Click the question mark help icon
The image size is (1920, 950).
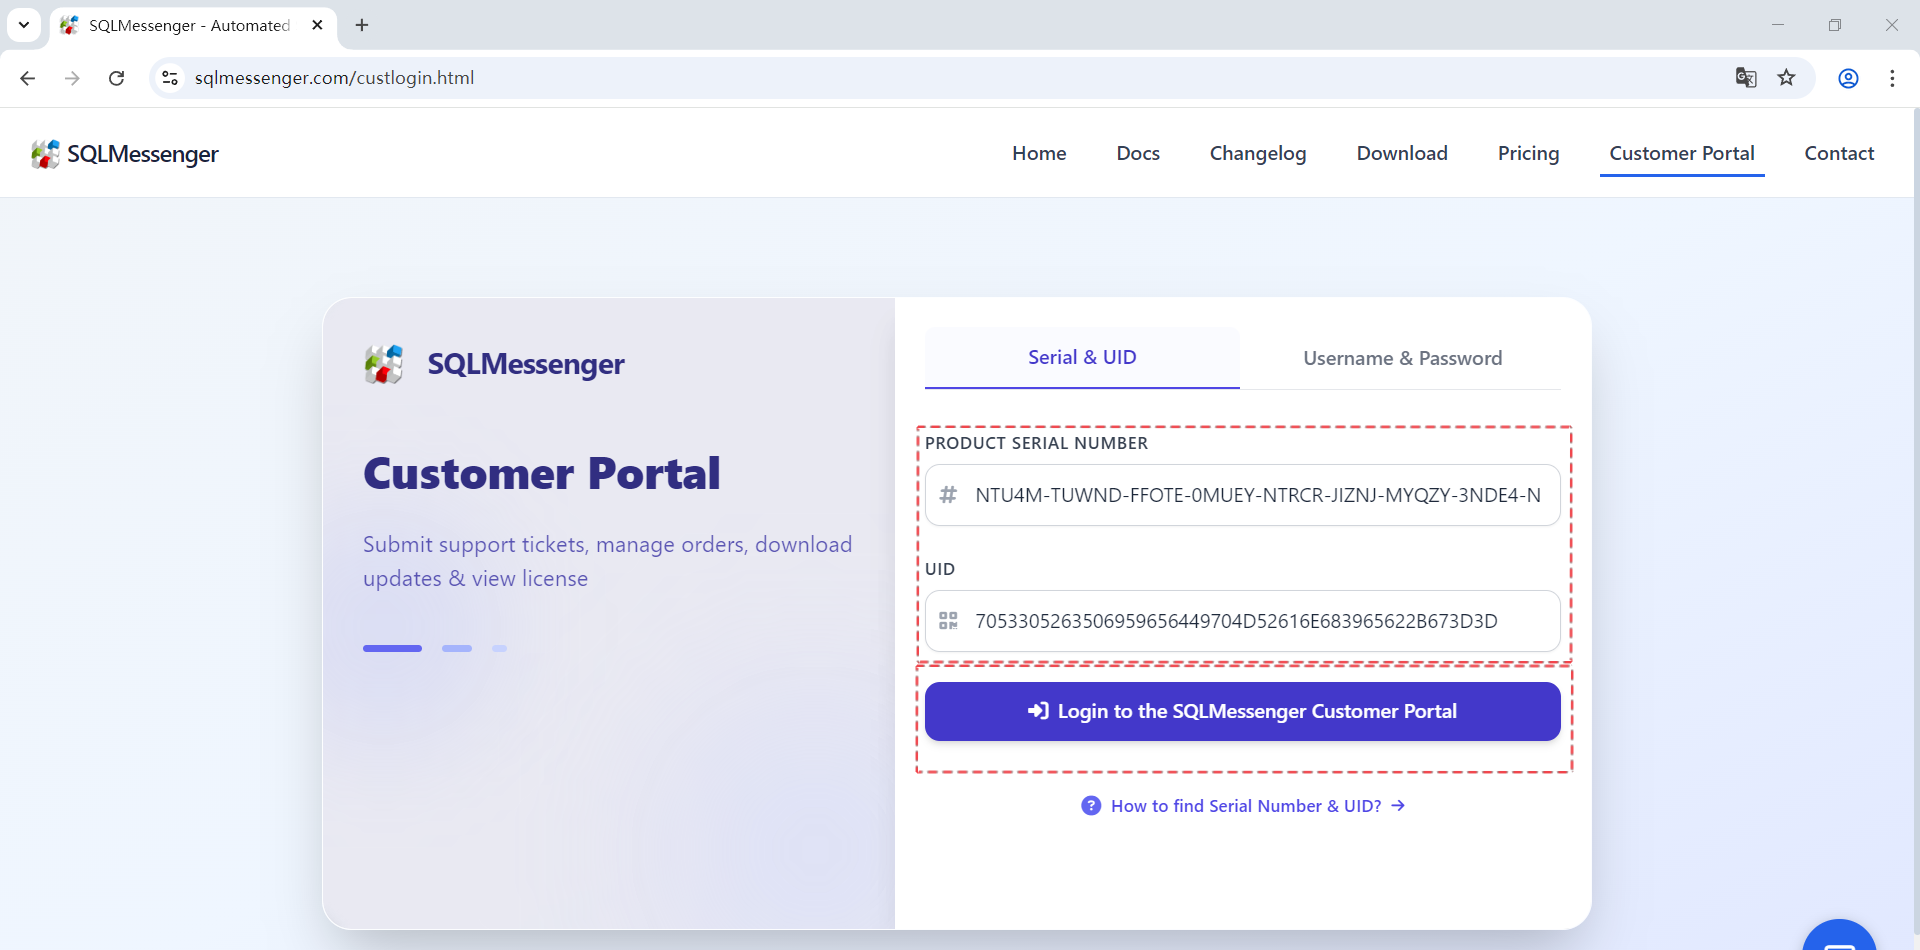pos(1091,805)
